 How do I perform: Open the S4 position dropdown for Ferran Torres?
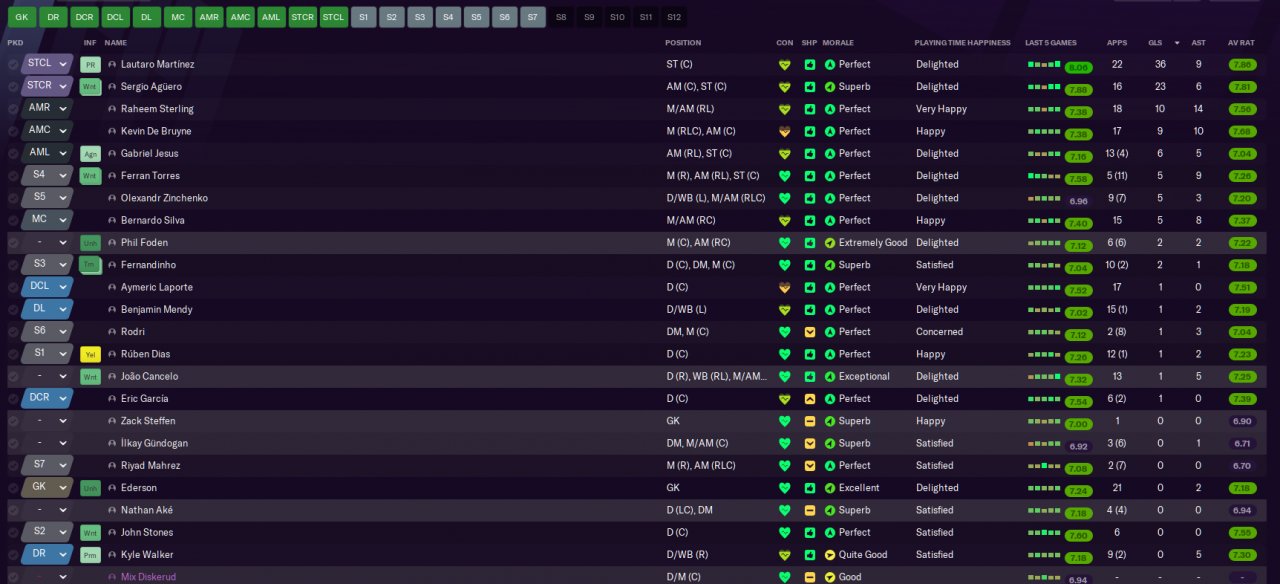point(47,175)
